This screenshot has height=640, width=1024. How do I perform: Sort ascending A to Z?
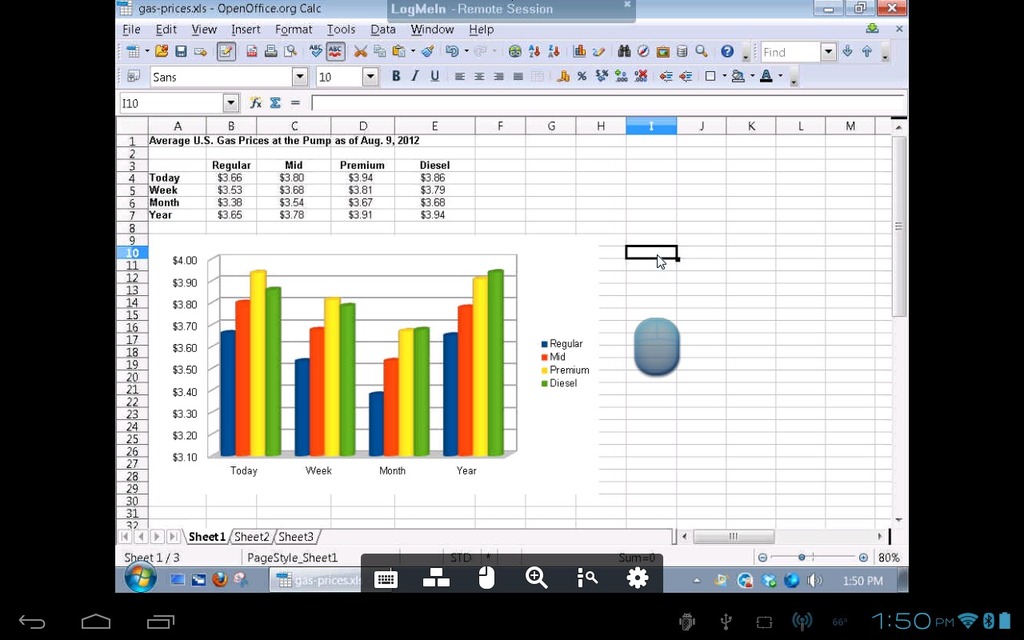coord(534,52)
